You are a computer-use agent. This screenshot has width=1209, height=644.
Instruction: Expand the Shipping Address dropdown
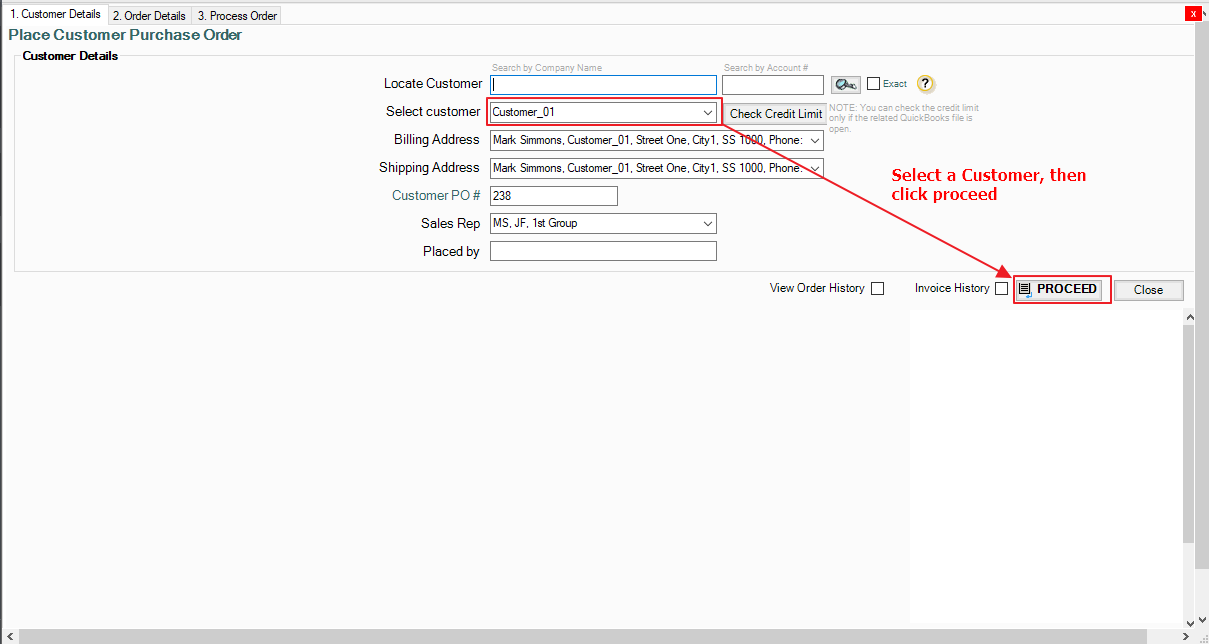click(x=815, y=169)
